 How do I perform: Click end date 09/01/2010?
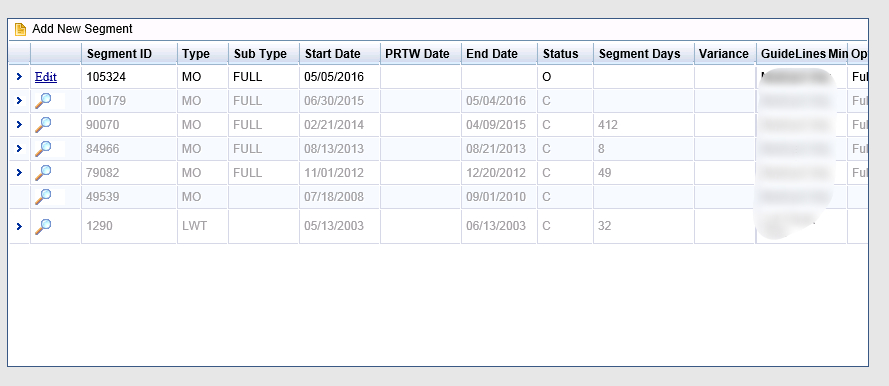click(x=496, y=197)
